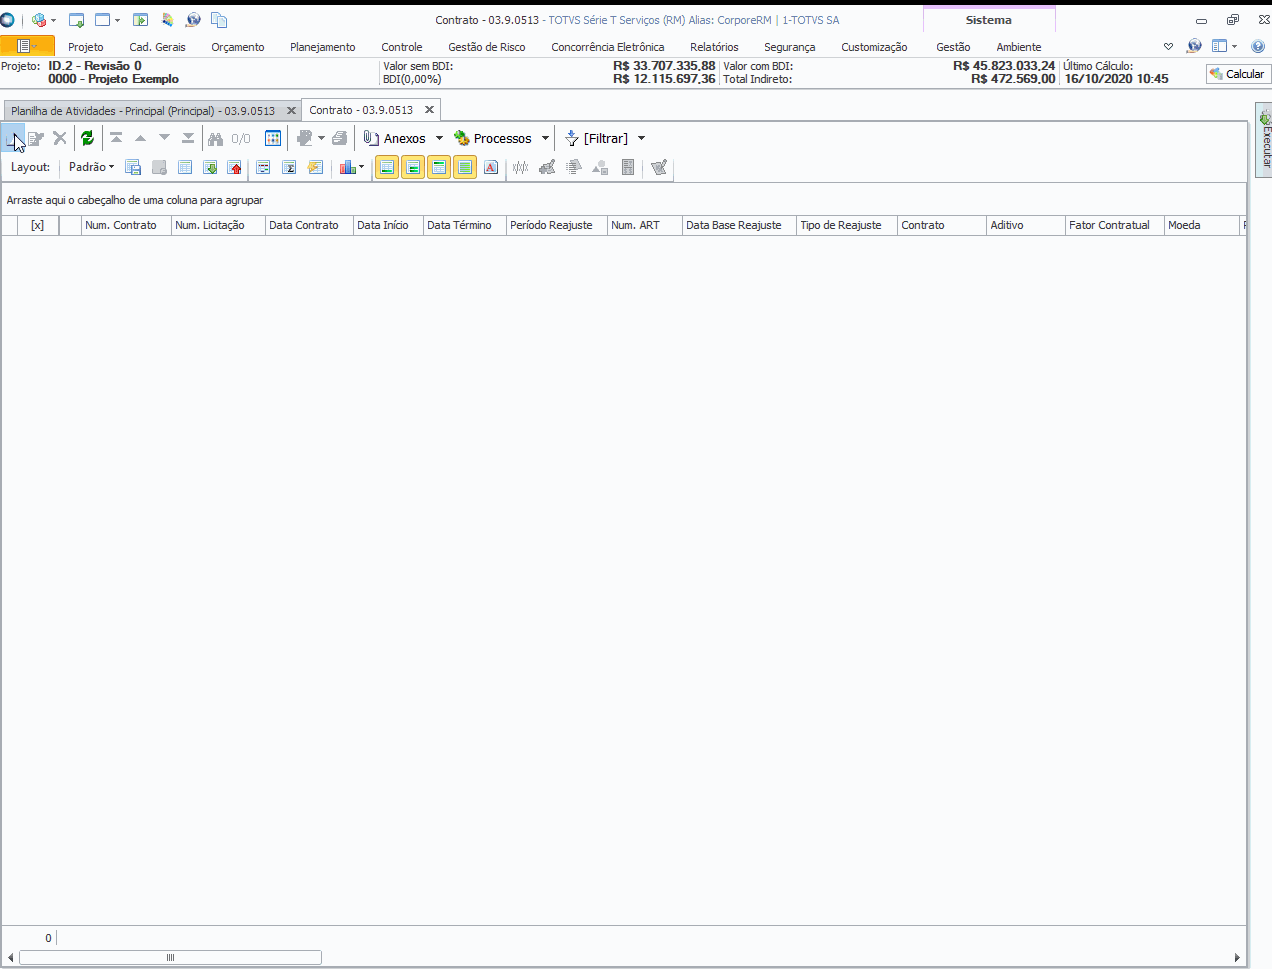Click the font formatting 'A' icon
Viewport: 1272px width, 969px height.
491,168
